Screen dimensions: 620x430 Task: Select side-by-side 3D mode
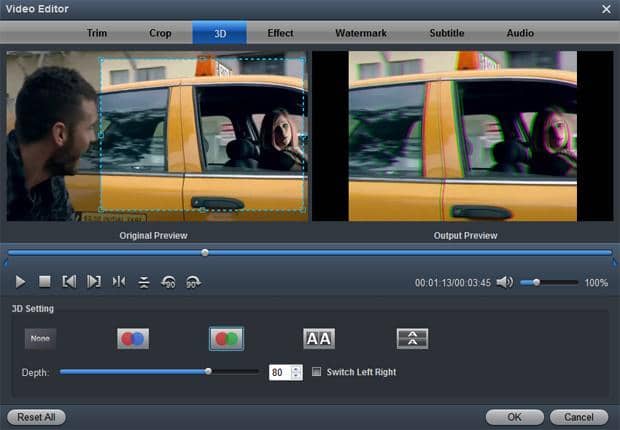pos(319,339)
